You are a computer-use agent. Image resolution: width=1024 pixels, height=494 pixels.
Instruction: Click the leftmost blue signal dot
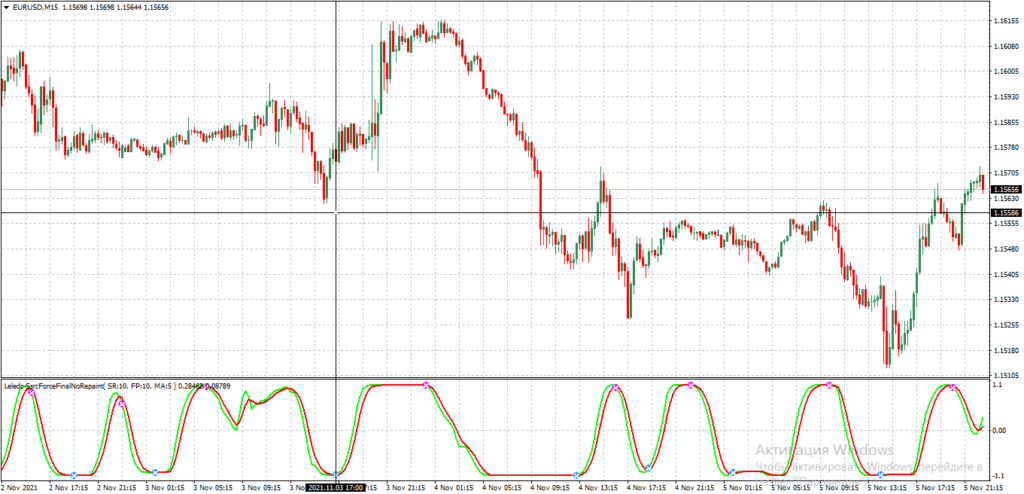pos(74,475)
